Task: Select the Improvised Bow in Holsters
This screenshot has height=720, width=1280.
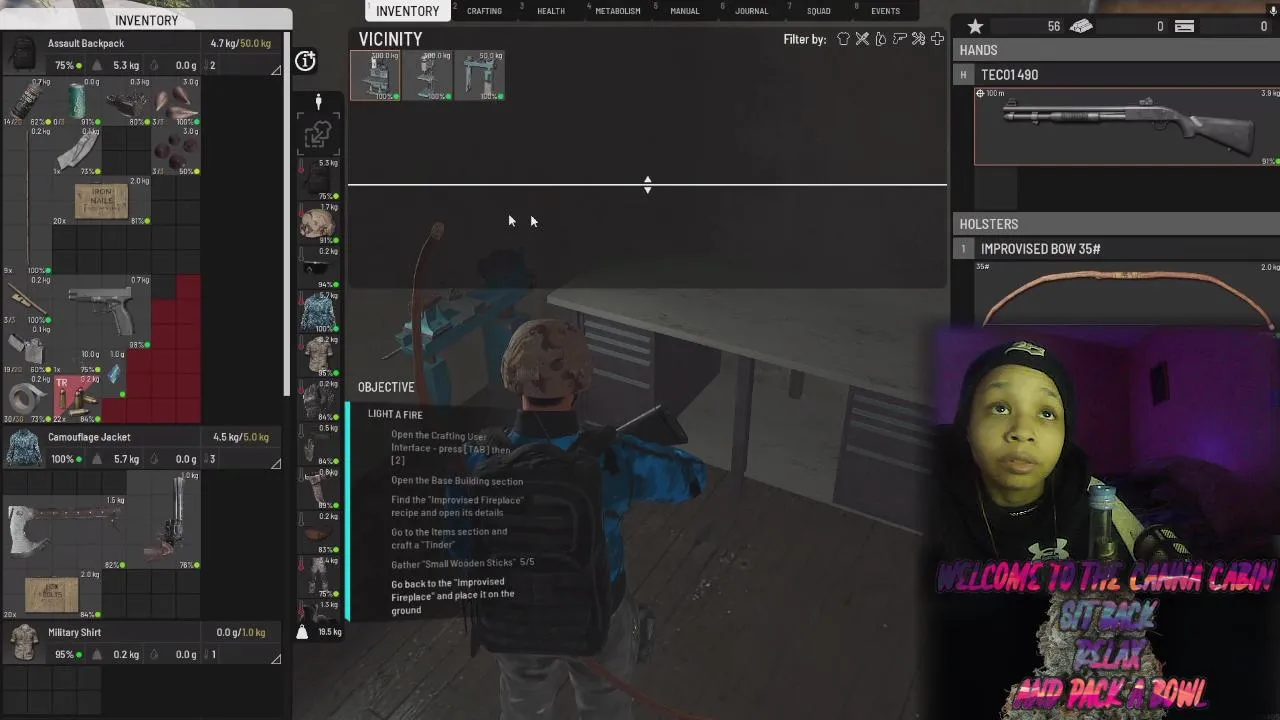Action: click(x=1127, y=294)
